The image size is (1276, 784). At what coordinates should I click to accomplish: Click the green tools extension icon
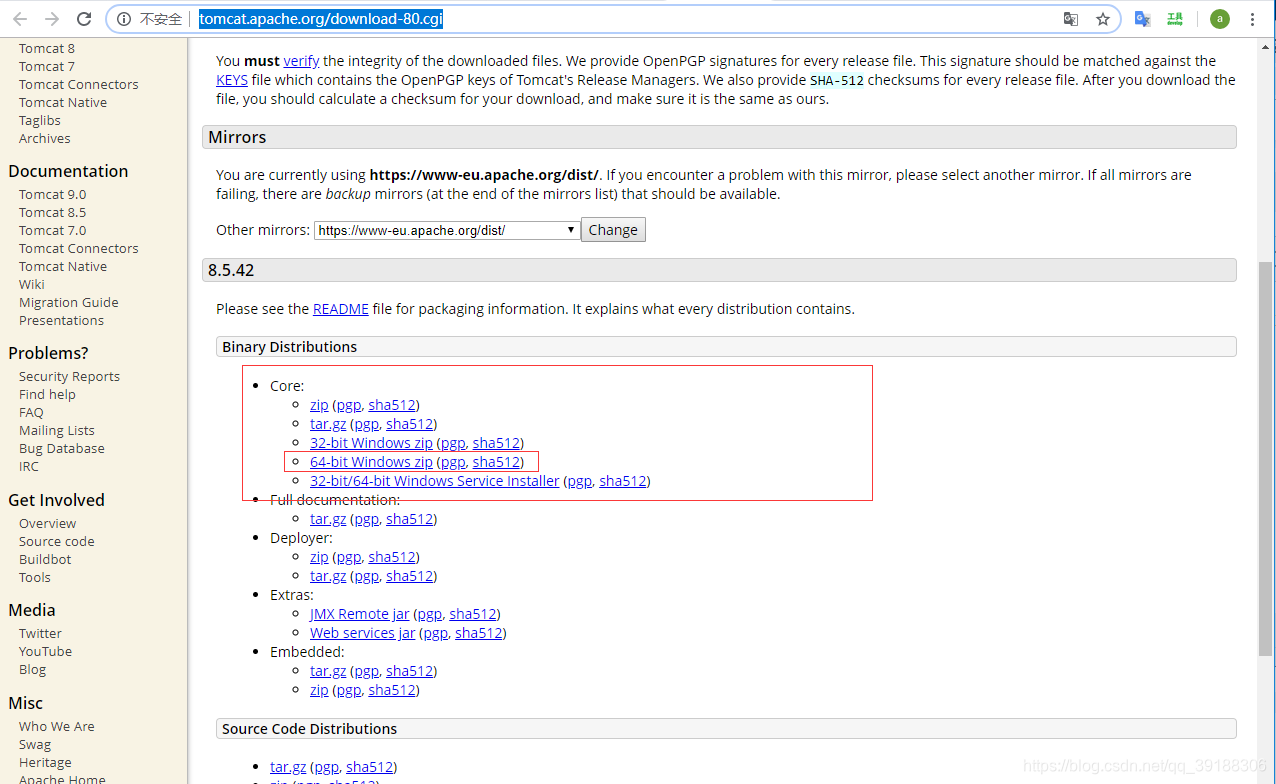tap(1175, 19)
